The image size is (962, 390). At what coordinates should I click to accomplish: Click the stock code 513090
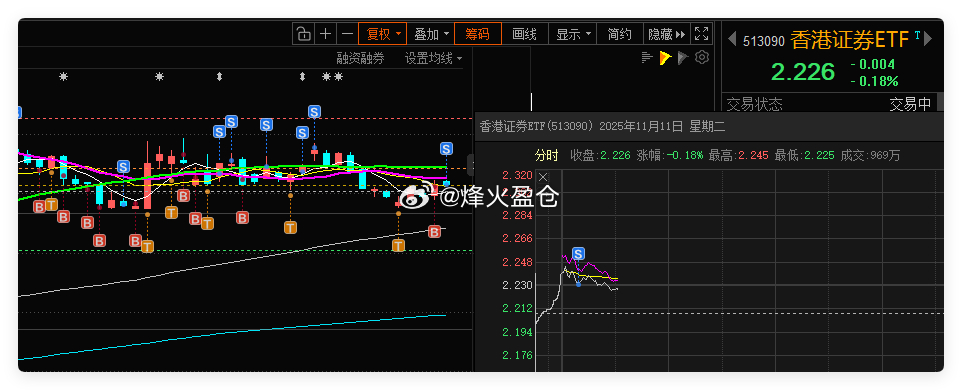(764, 41)
